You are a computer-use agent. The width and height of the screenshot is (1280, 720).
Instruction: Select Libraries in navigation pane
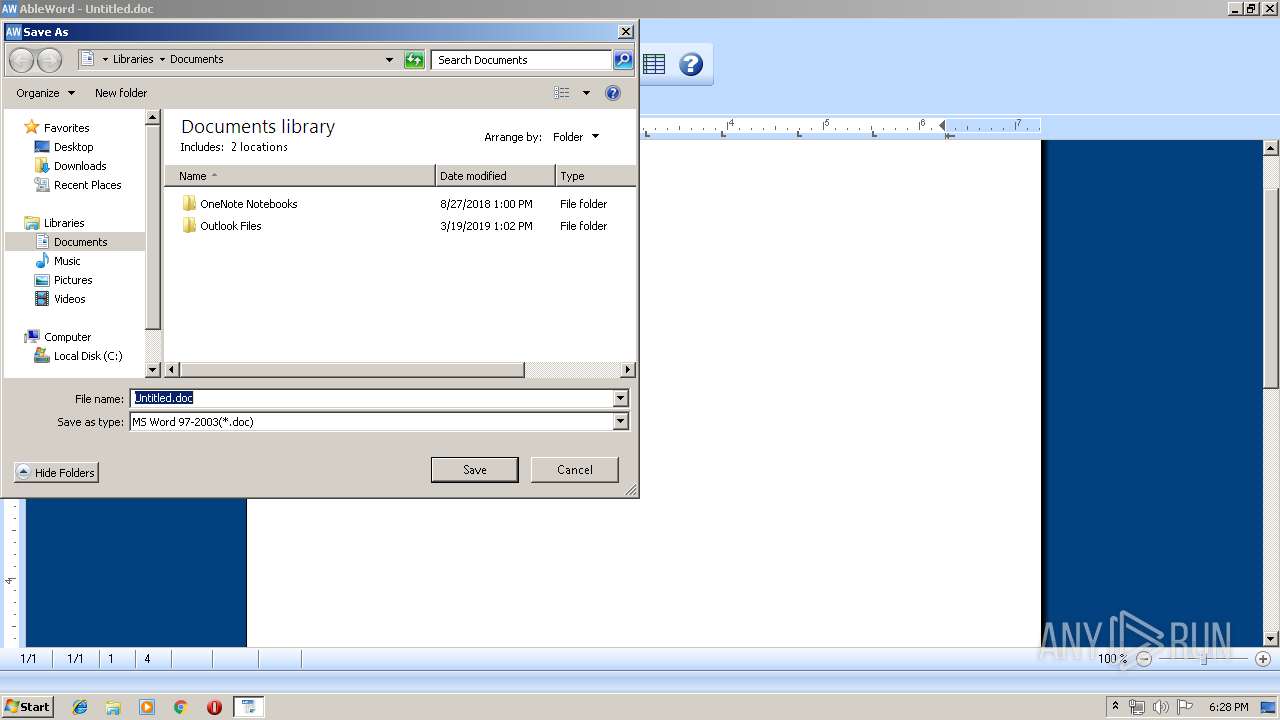tap(54, 223)
